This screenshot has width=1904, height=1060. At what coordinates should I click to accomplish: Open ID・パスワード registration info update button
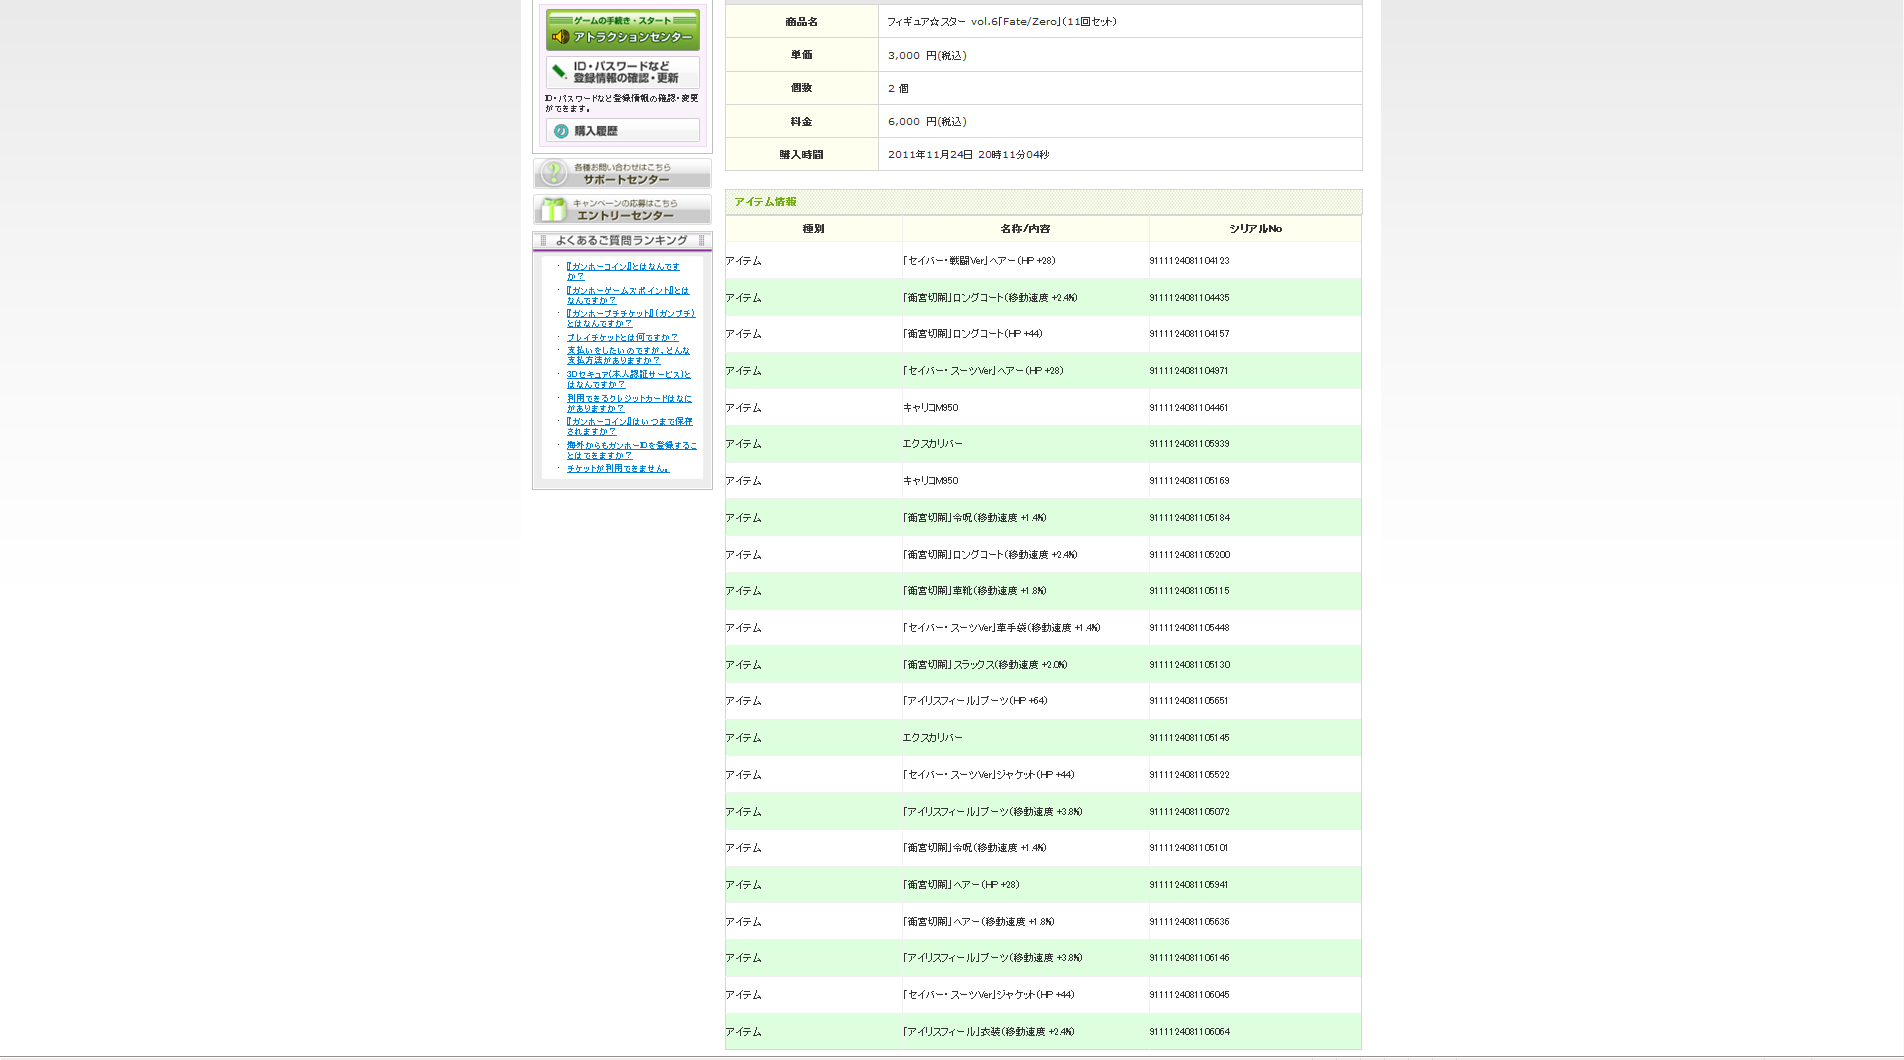[x=622, y=72]
